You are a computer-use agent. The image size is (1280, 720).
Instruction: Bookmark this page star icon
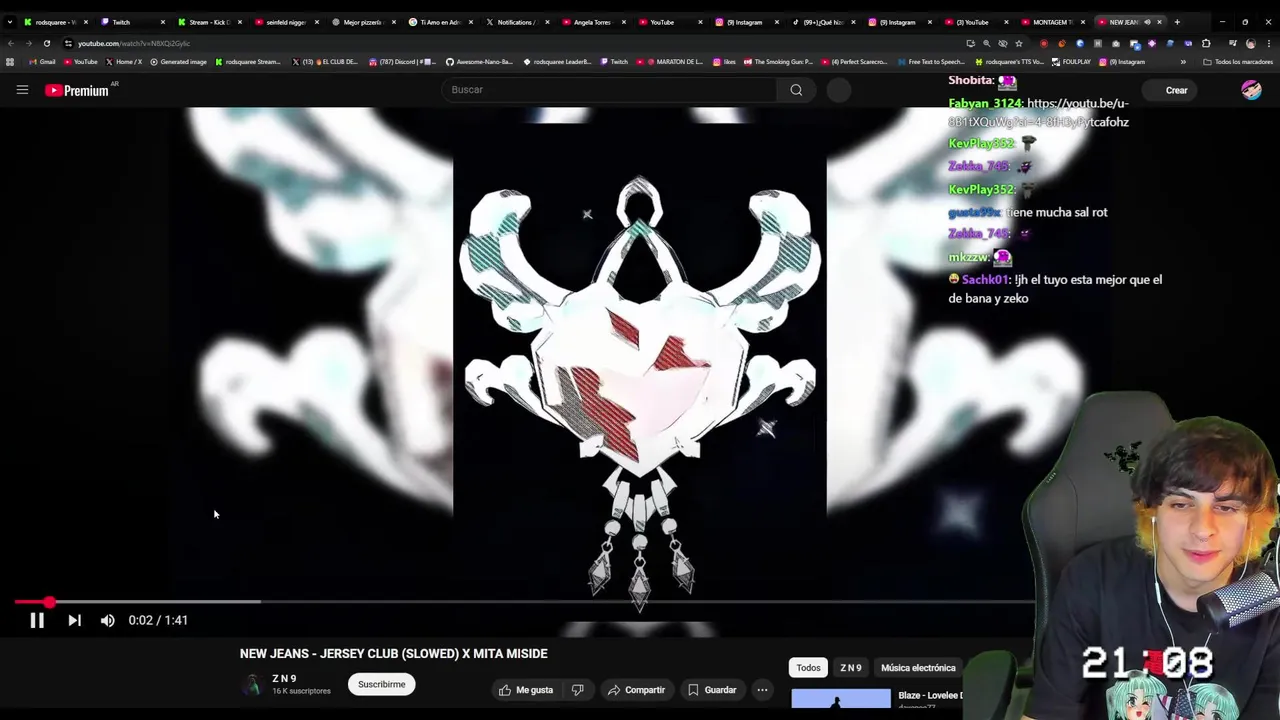coord(1019,44)
